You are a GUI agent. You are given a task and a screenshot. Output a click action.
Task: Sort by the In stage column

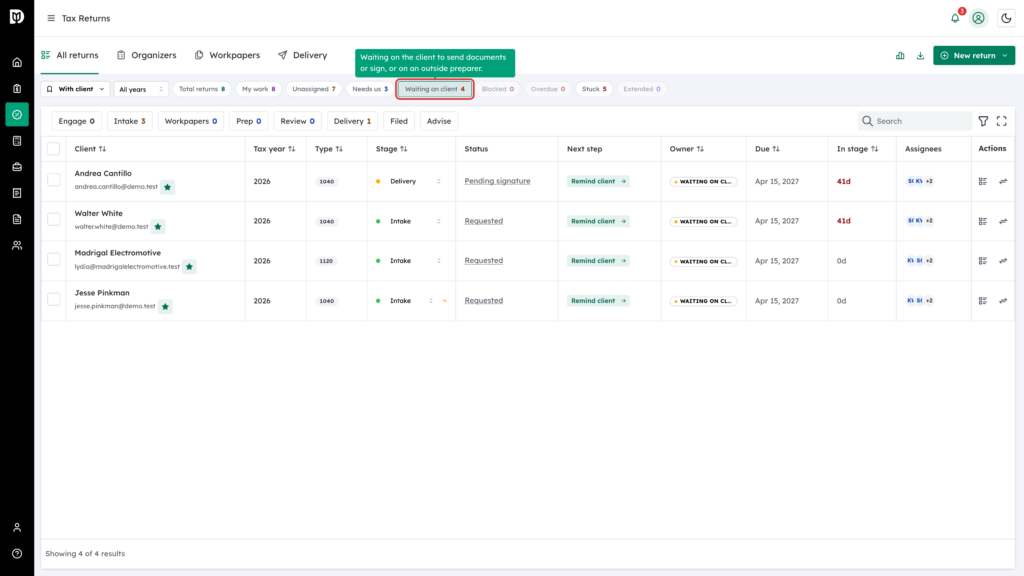pyautogui.click(x=857, y=149)
